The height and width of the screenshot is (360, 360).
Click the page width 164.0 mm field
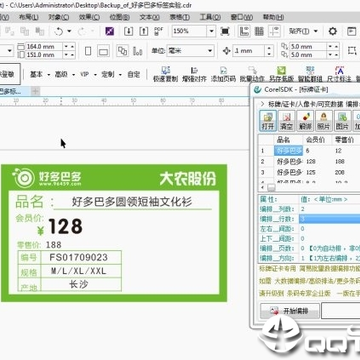pyautogui.click(x=44, y=46)
